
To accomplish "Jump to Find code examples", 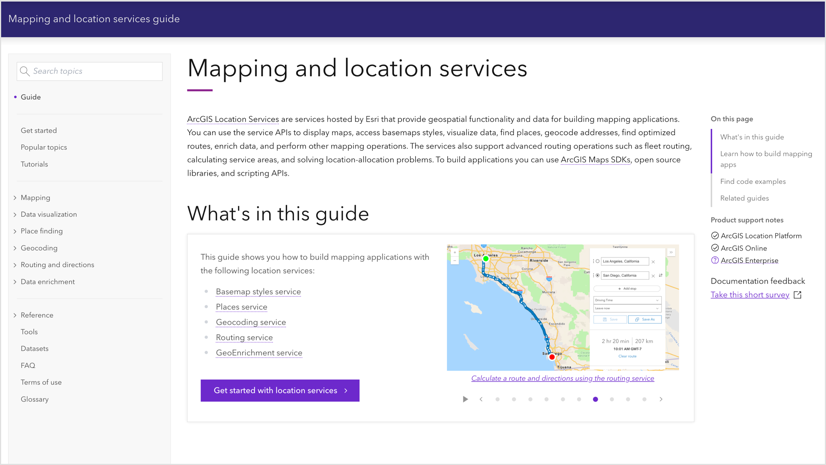I will point(753,181).
